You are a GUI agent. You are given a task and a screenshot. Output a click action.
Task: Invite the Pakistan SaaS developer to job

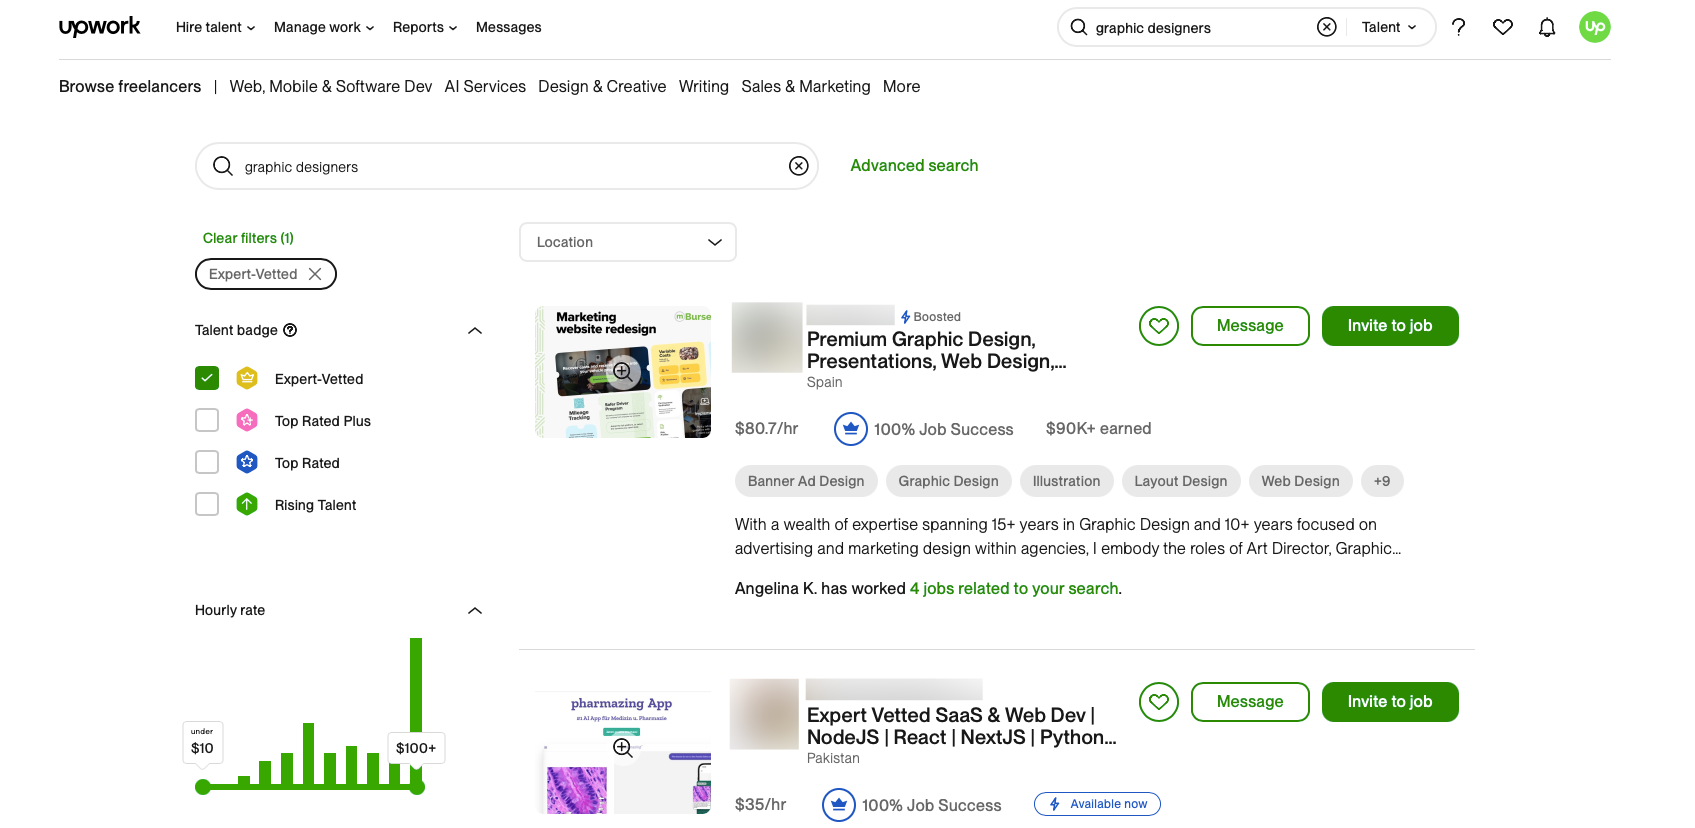click(1390, 702)
